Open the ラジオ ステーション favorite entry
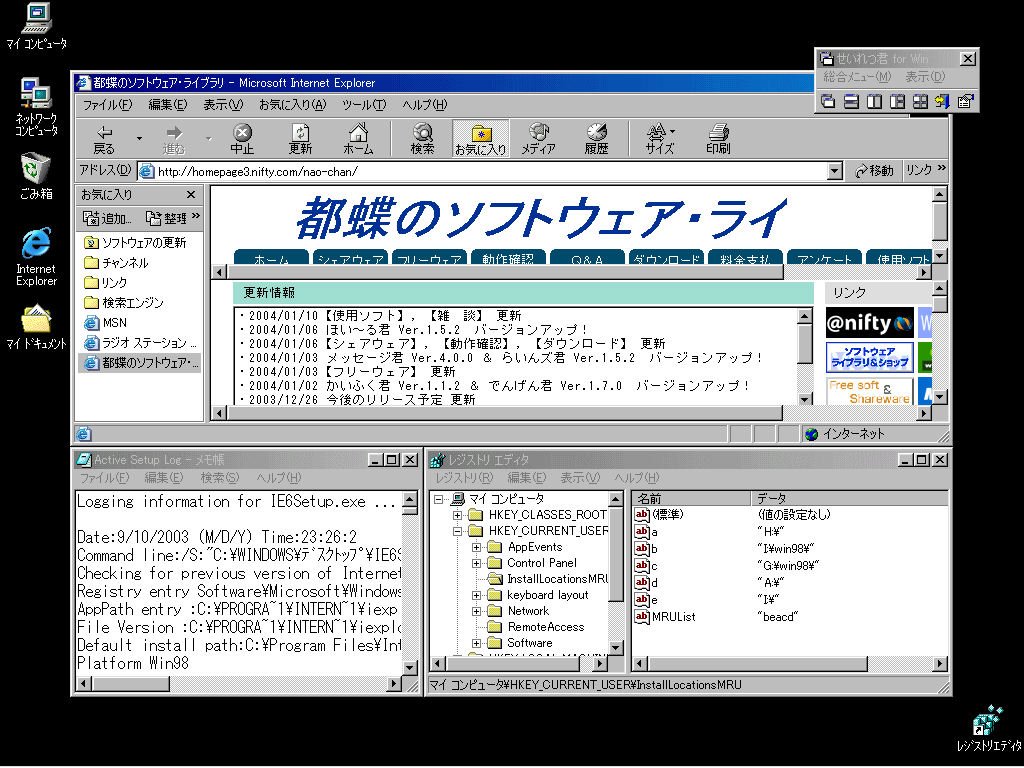 (x=140, y=343)
